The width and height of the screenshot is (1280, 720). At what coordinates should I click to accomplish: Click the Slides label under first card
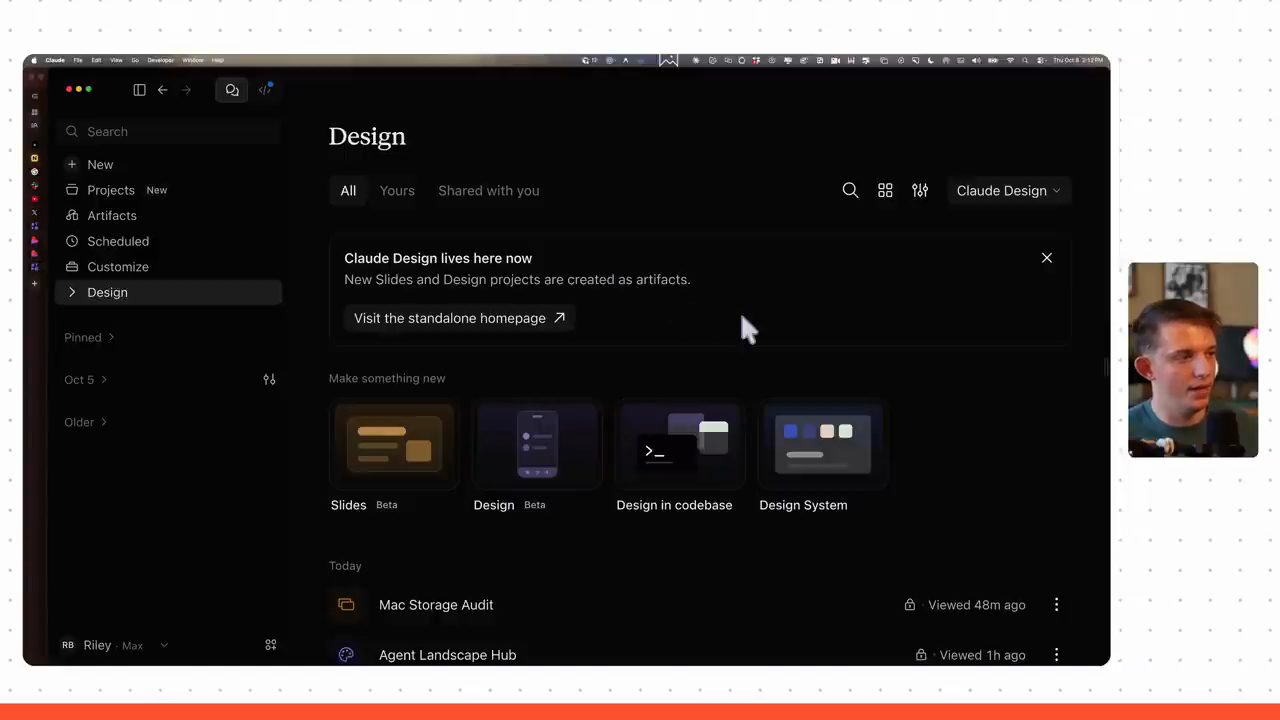(348, 505)
